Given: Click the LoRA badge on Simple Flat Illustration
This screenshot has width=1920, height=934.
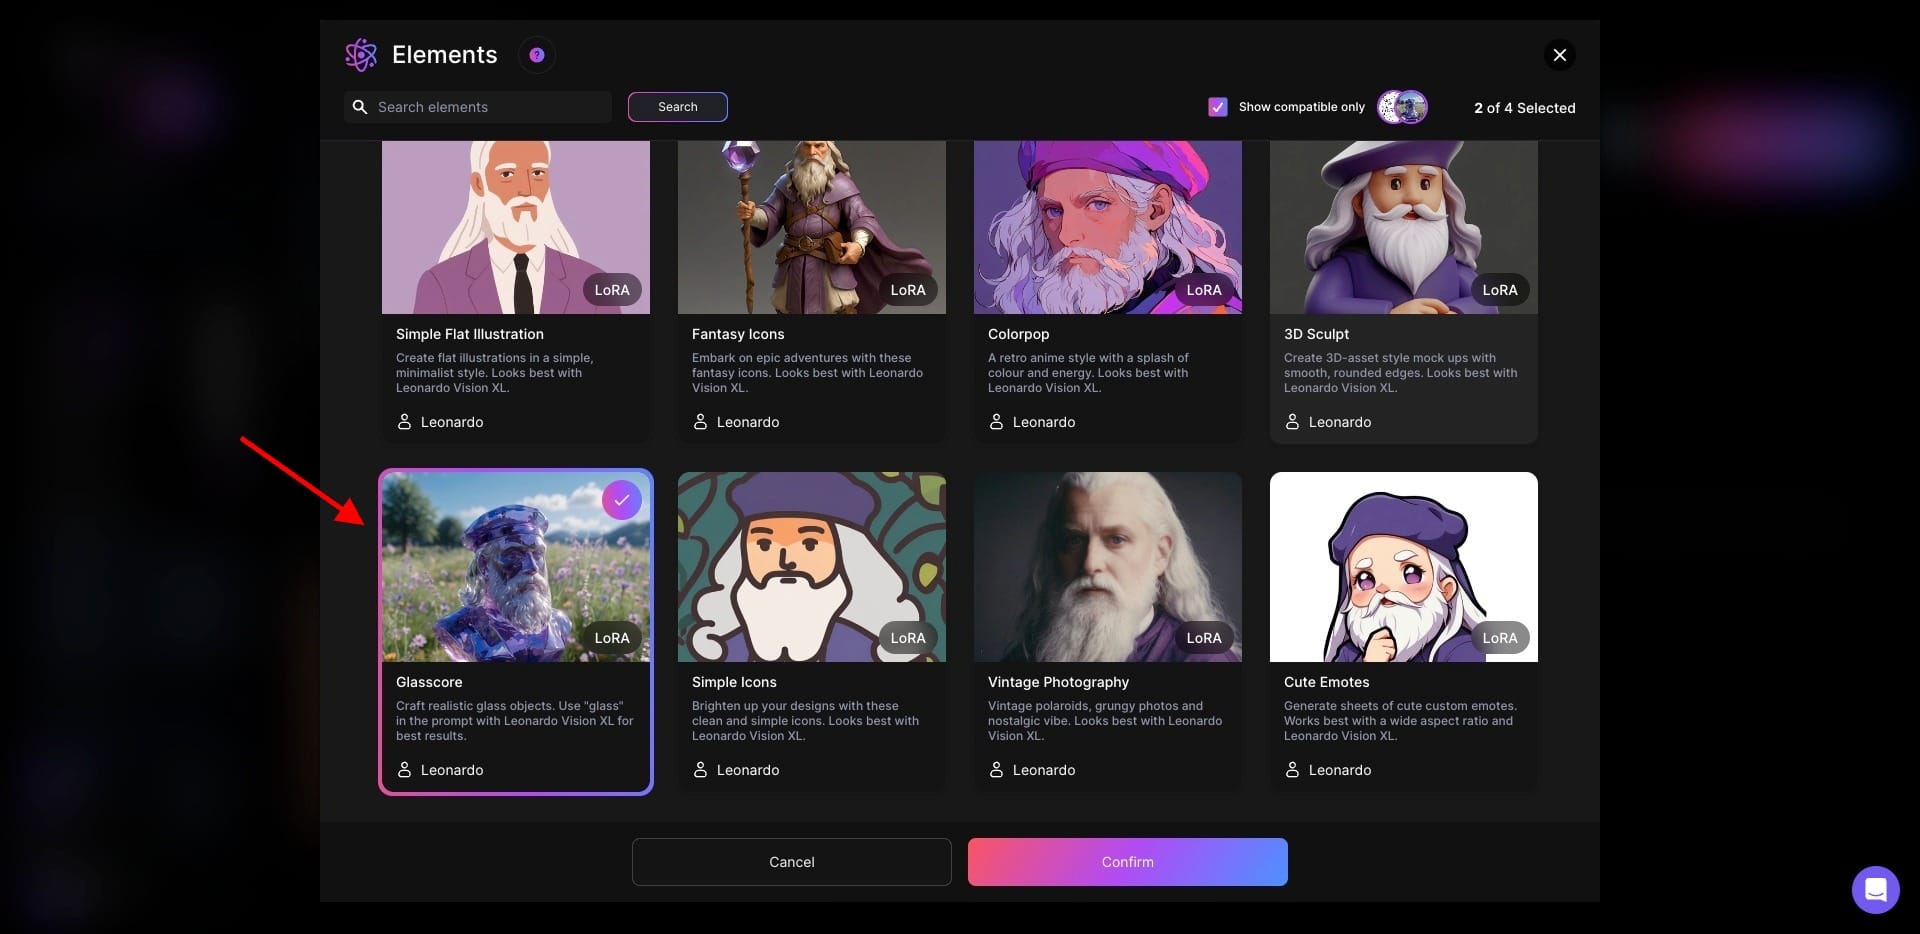Looking at the screenshot, I should [612, 290].
